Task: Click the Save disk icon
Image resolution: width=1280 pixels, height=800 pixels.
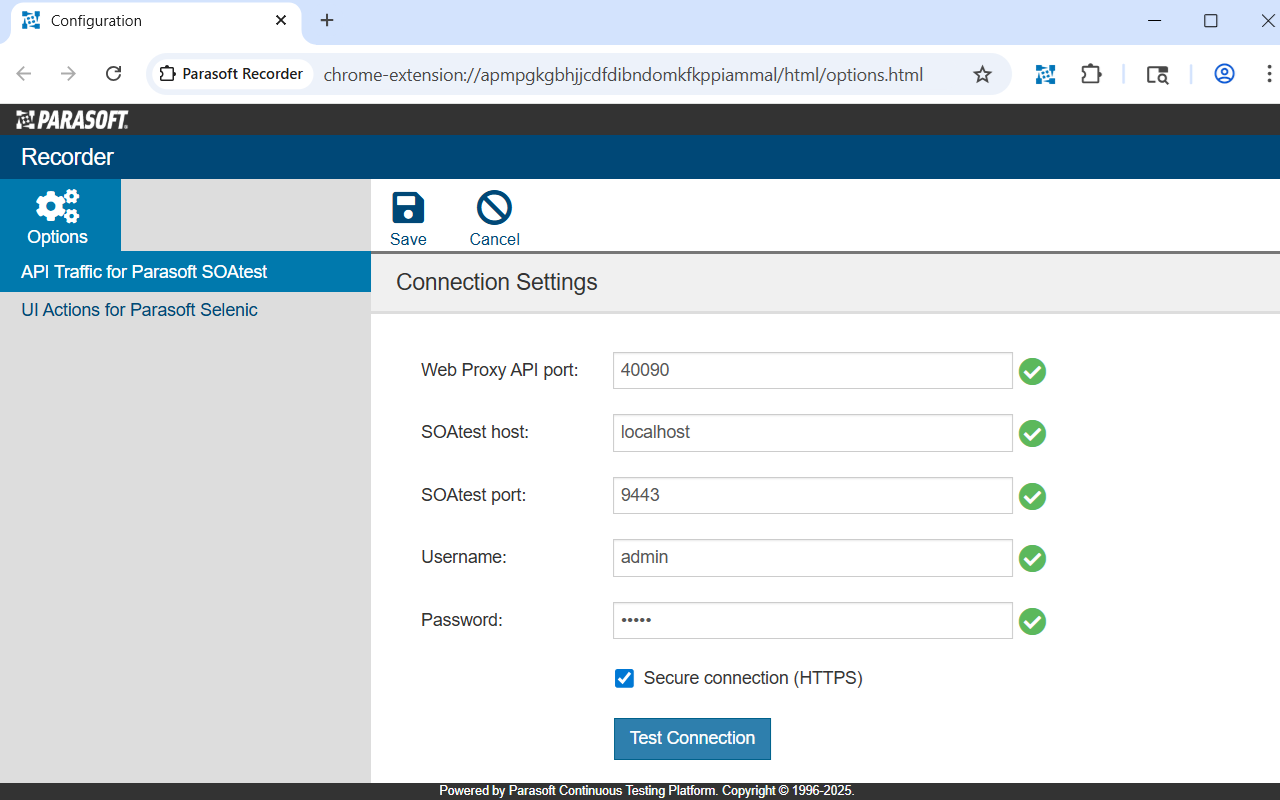Action: pyautogui.click(x=408, y=208)
